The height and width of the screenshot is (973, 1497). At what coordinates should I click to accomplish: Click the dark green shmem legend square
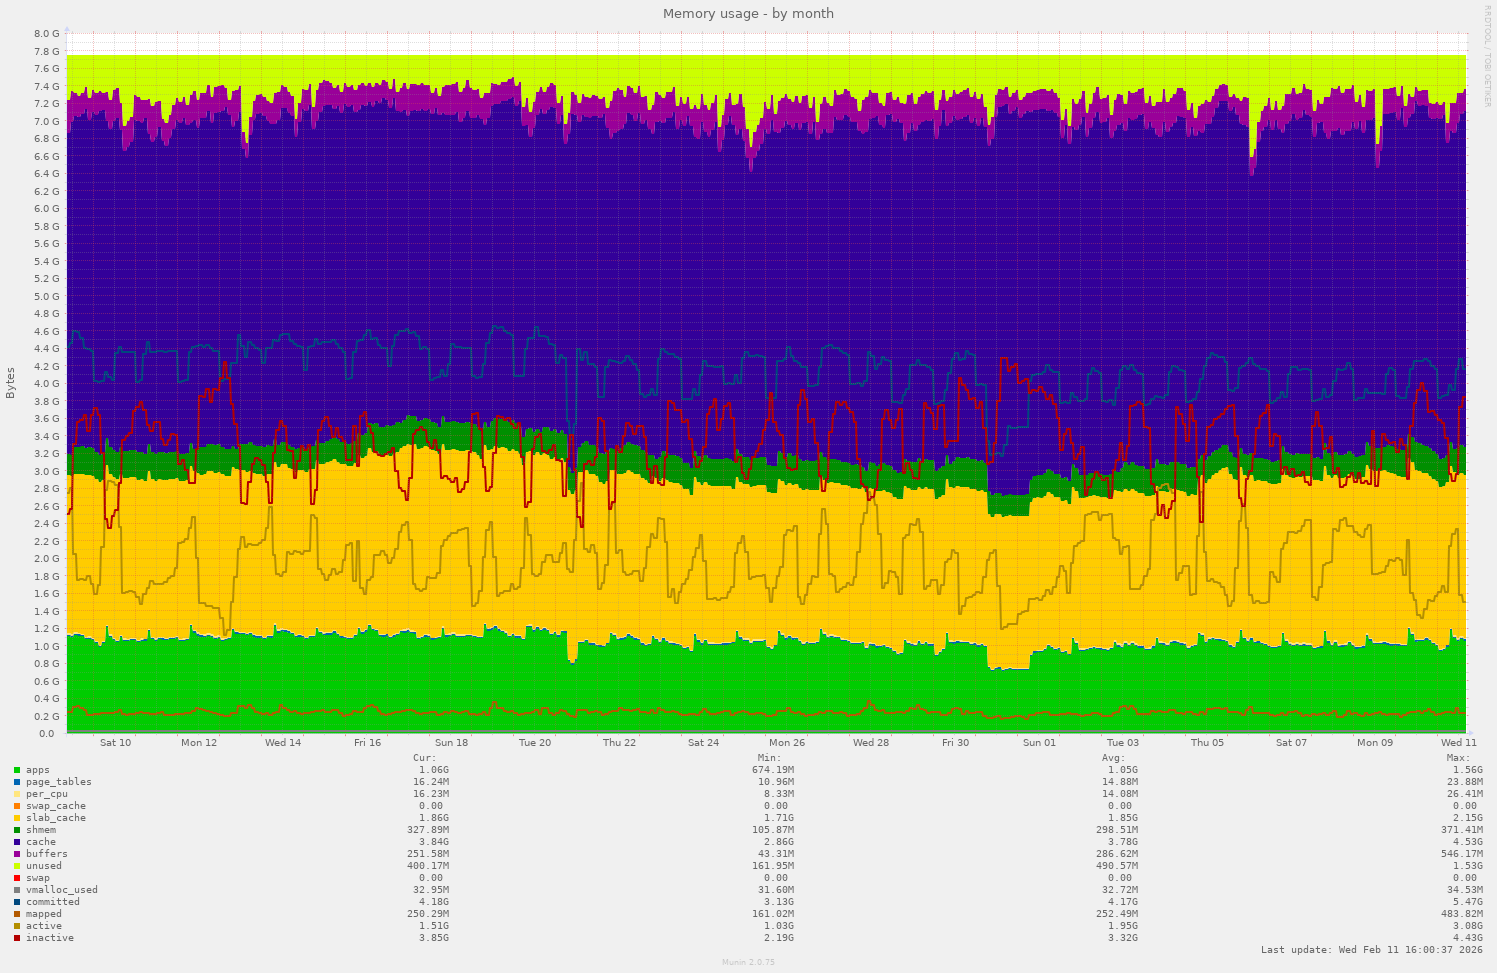(x=17, y=829)
